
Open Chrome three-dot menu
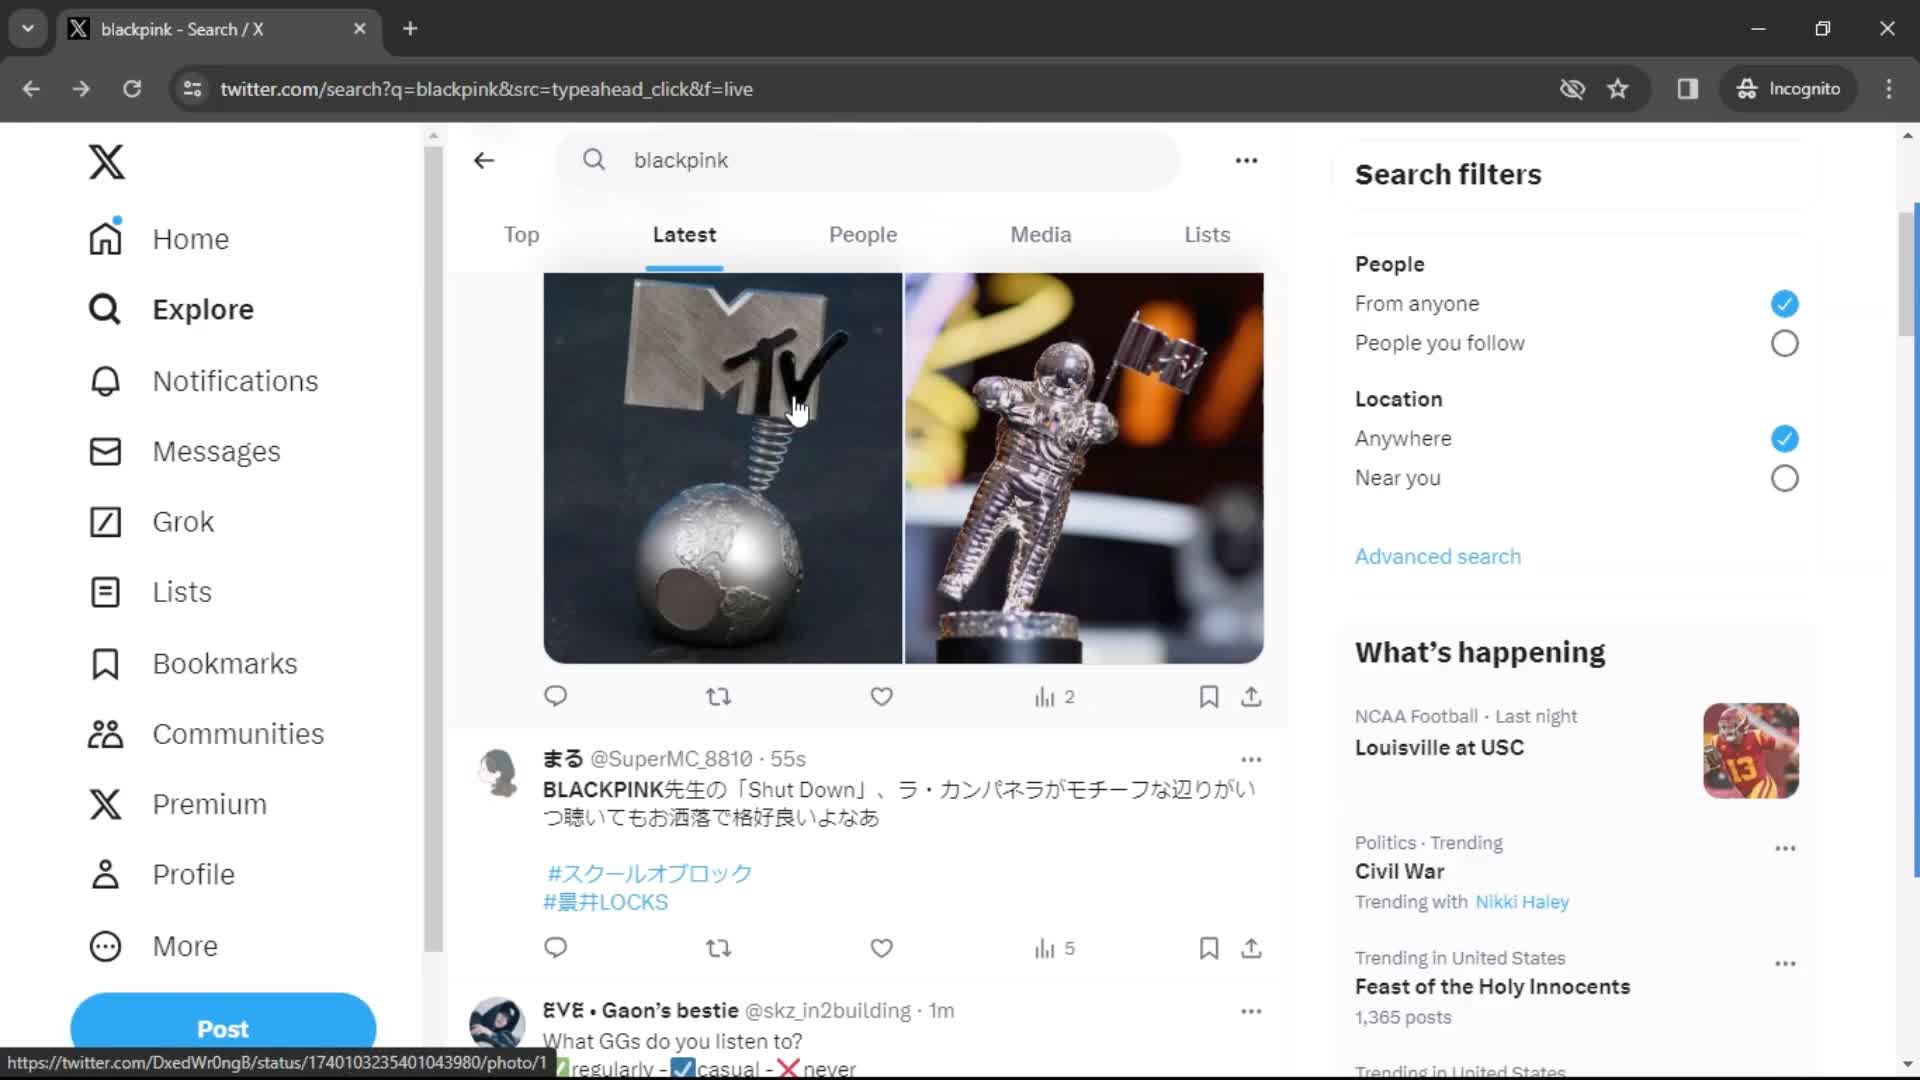1889,89
